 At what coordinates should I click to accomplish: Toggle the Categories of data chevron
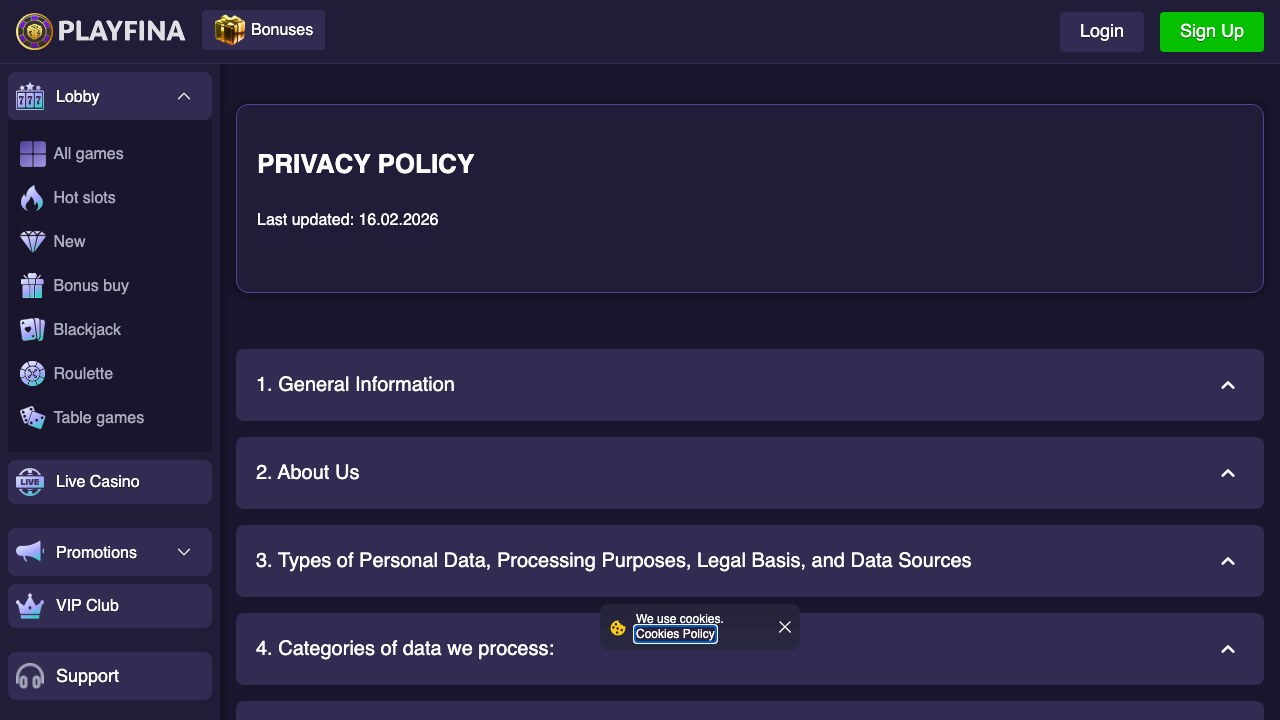point(1228,649)
